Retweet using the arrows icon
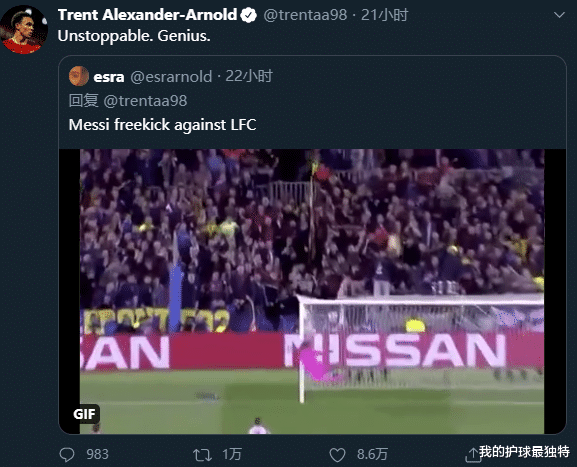577x467 pixels. click(x=202, y=455)
